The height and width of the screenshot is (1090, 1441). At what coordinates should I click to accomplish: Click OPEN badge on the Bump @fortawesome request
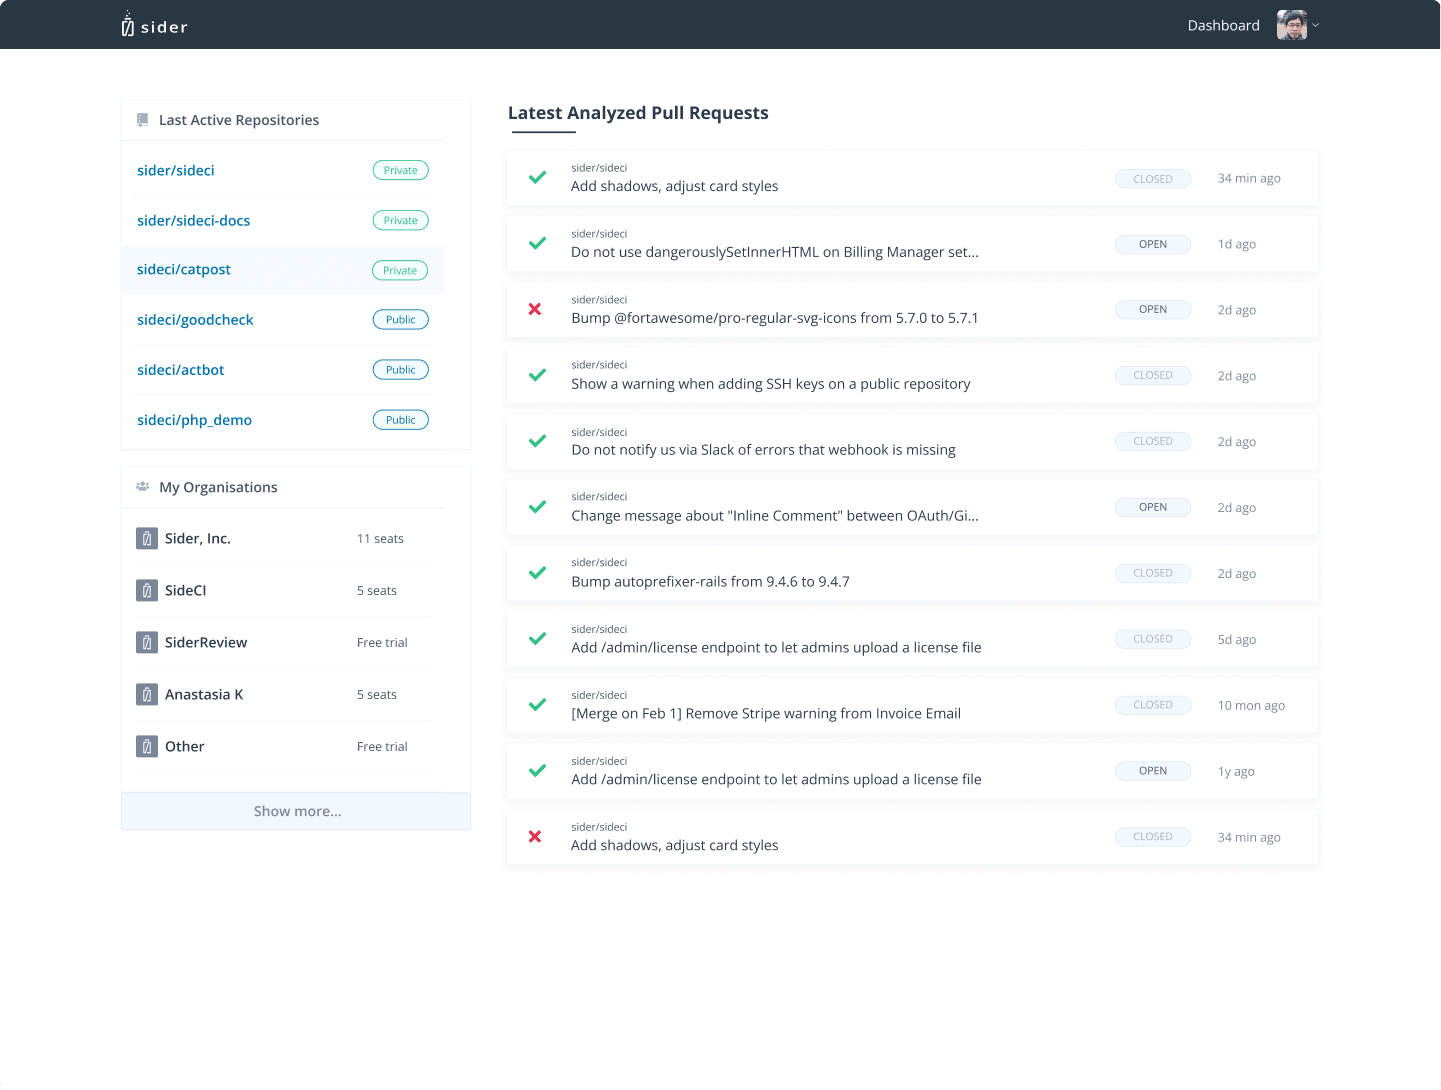coord(1153,310)
